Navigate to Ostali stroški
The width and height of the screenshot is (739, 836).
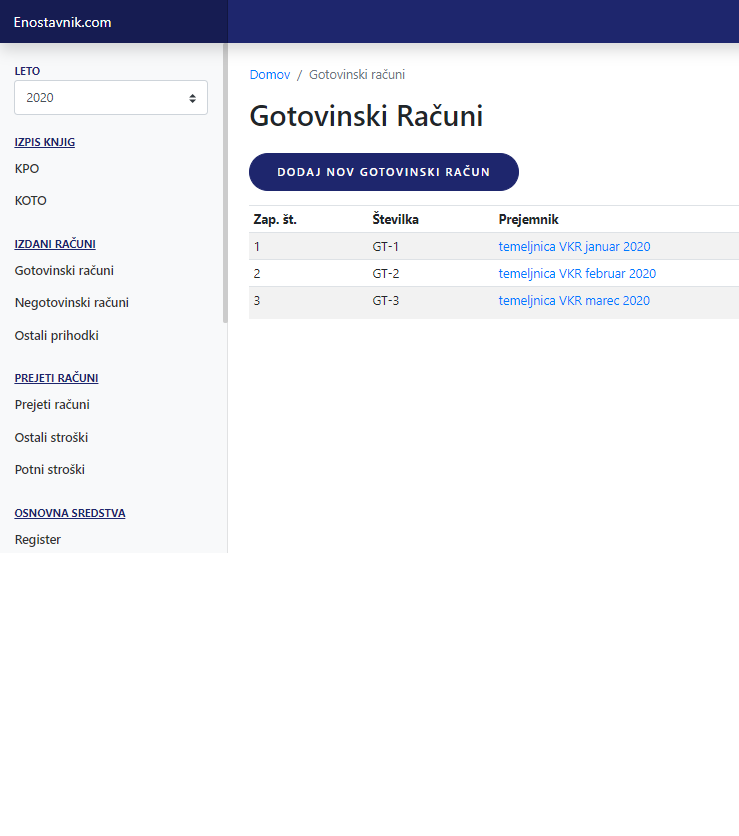(52, 438)
